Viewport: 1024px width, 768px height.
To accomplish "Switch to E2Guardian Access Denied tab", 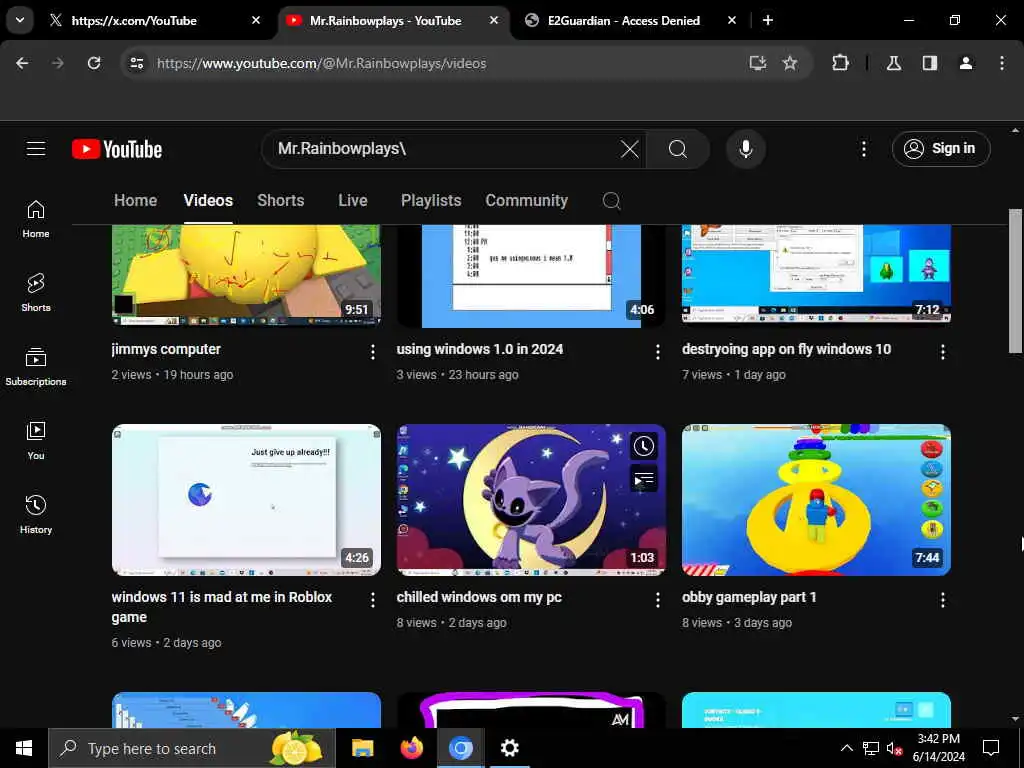I will click(x=631, y=20).
